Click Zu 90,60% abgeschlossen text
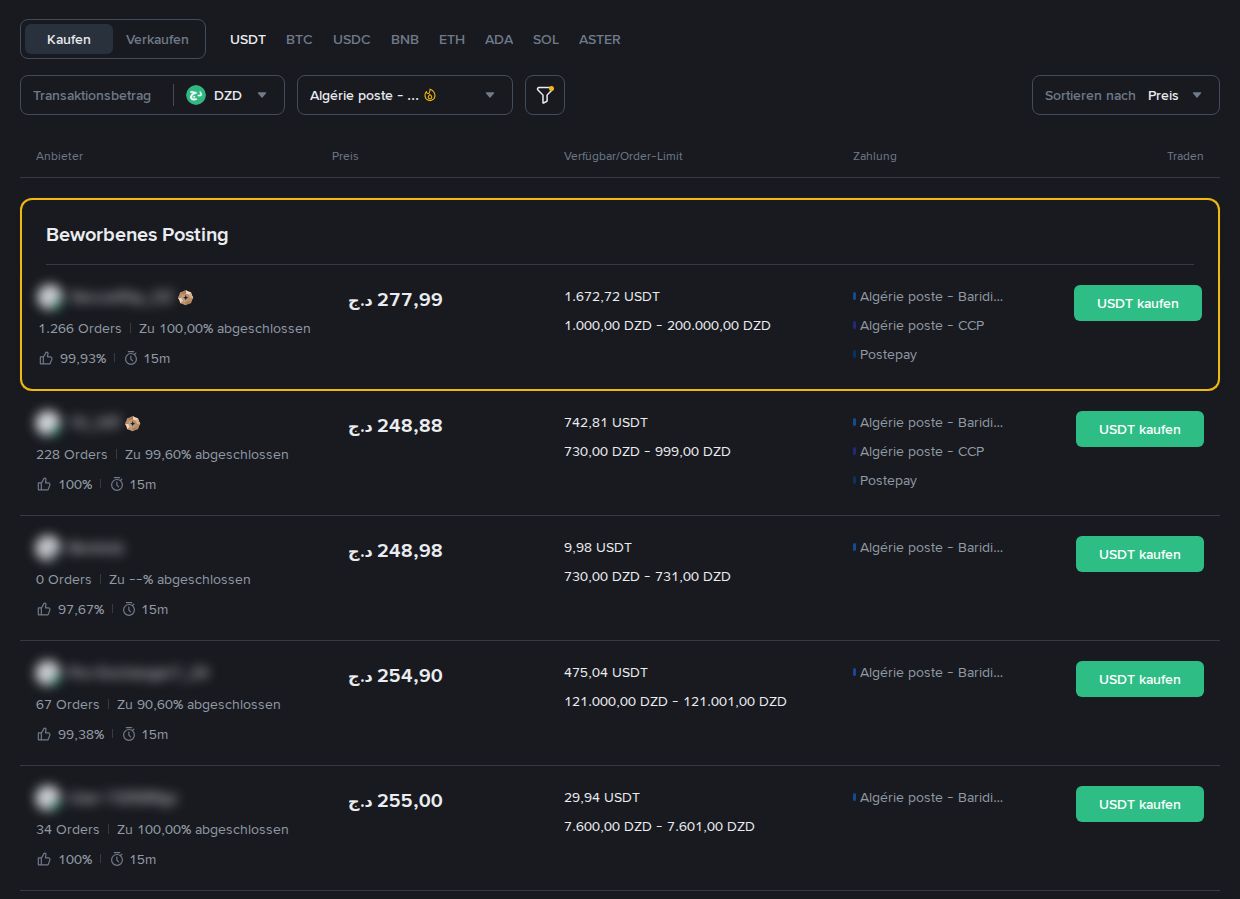The height and width of the screenshot is (899, 1240). 199,705
